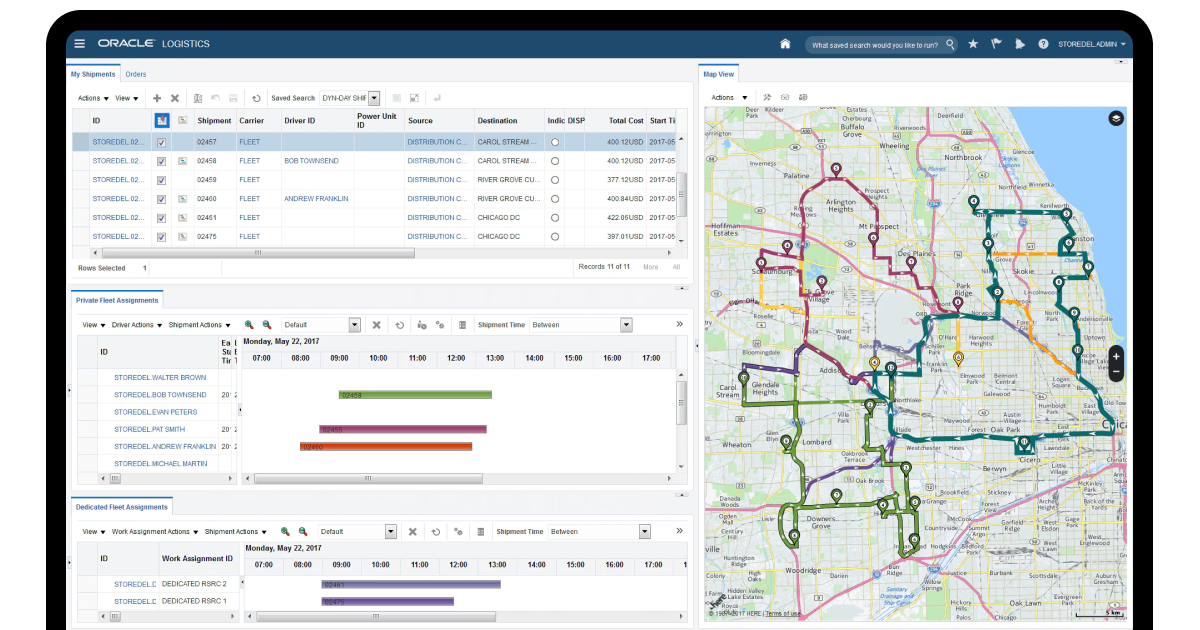Uncheck the checkbox for shipment 02460

pos(162,199)
